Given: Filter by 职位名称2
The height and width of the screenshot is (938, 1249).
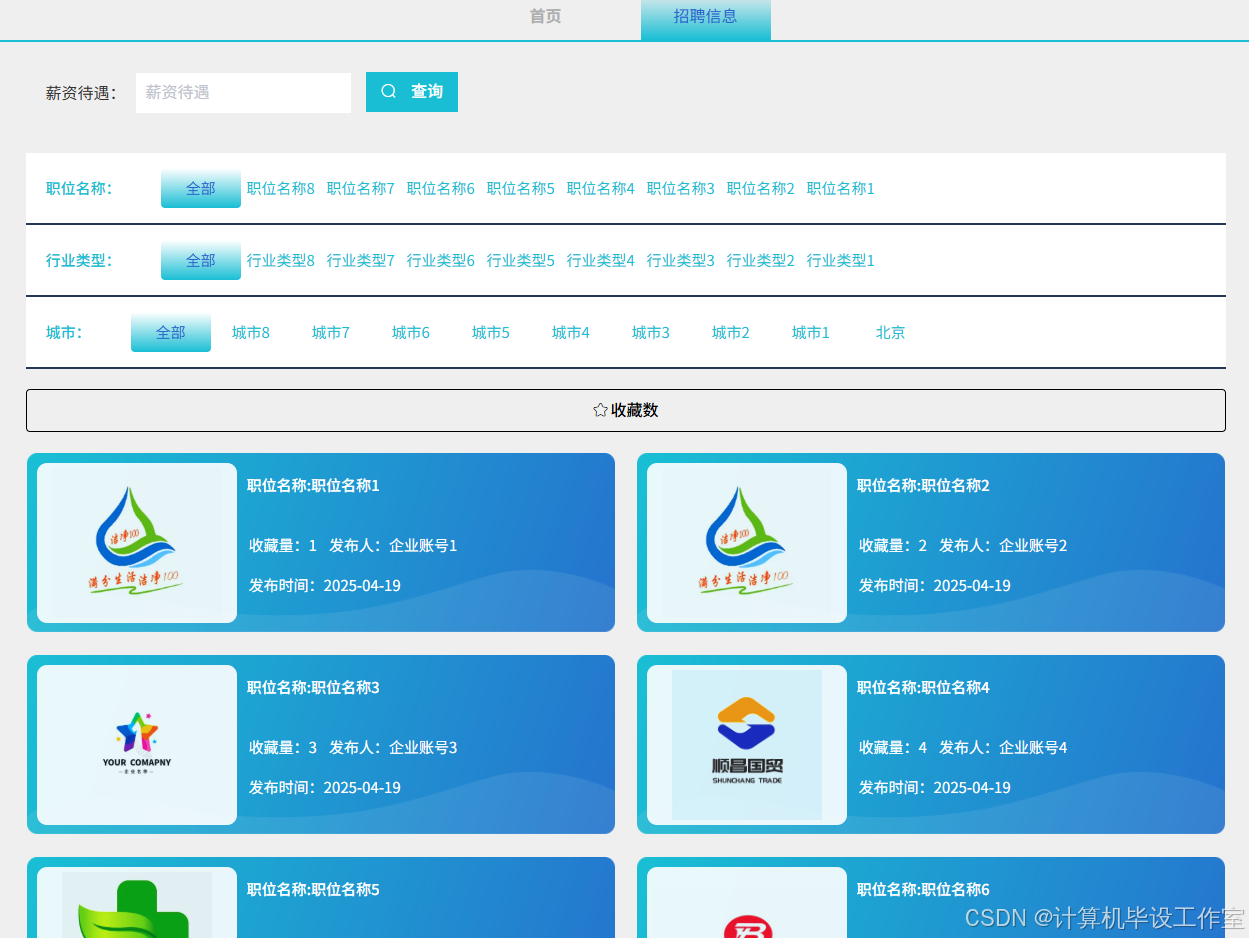Looking at the screenshot, I should point(761,188).
